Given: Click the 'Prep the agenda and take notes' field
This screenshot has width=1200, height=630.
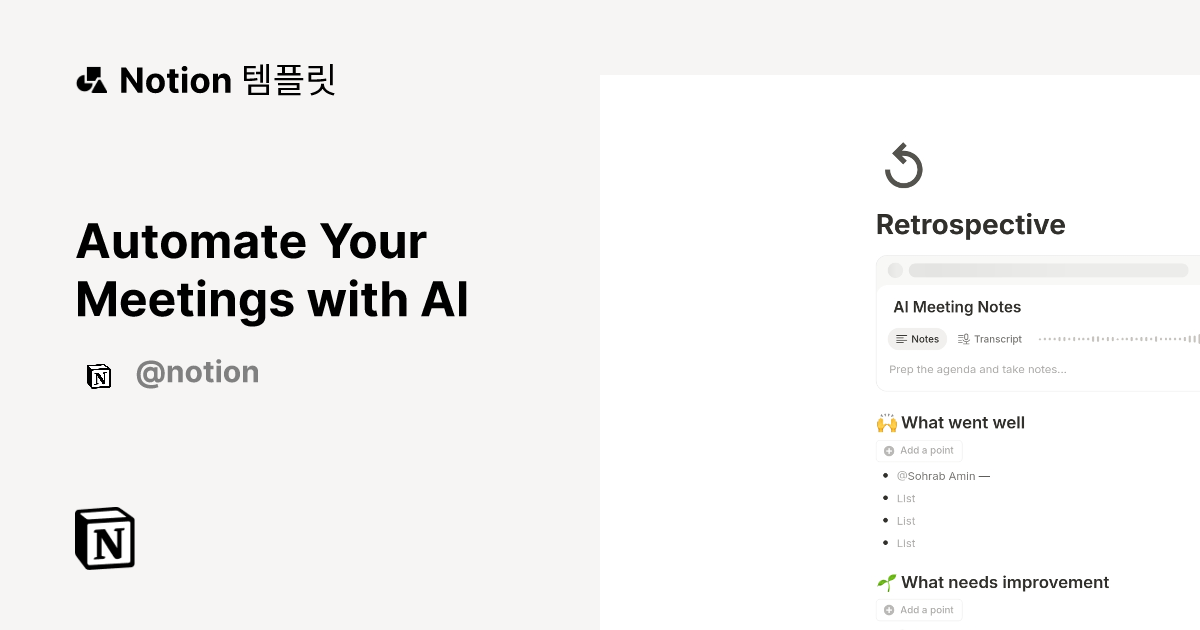Looking at the screenshot, I should click(x=978, y=369).
